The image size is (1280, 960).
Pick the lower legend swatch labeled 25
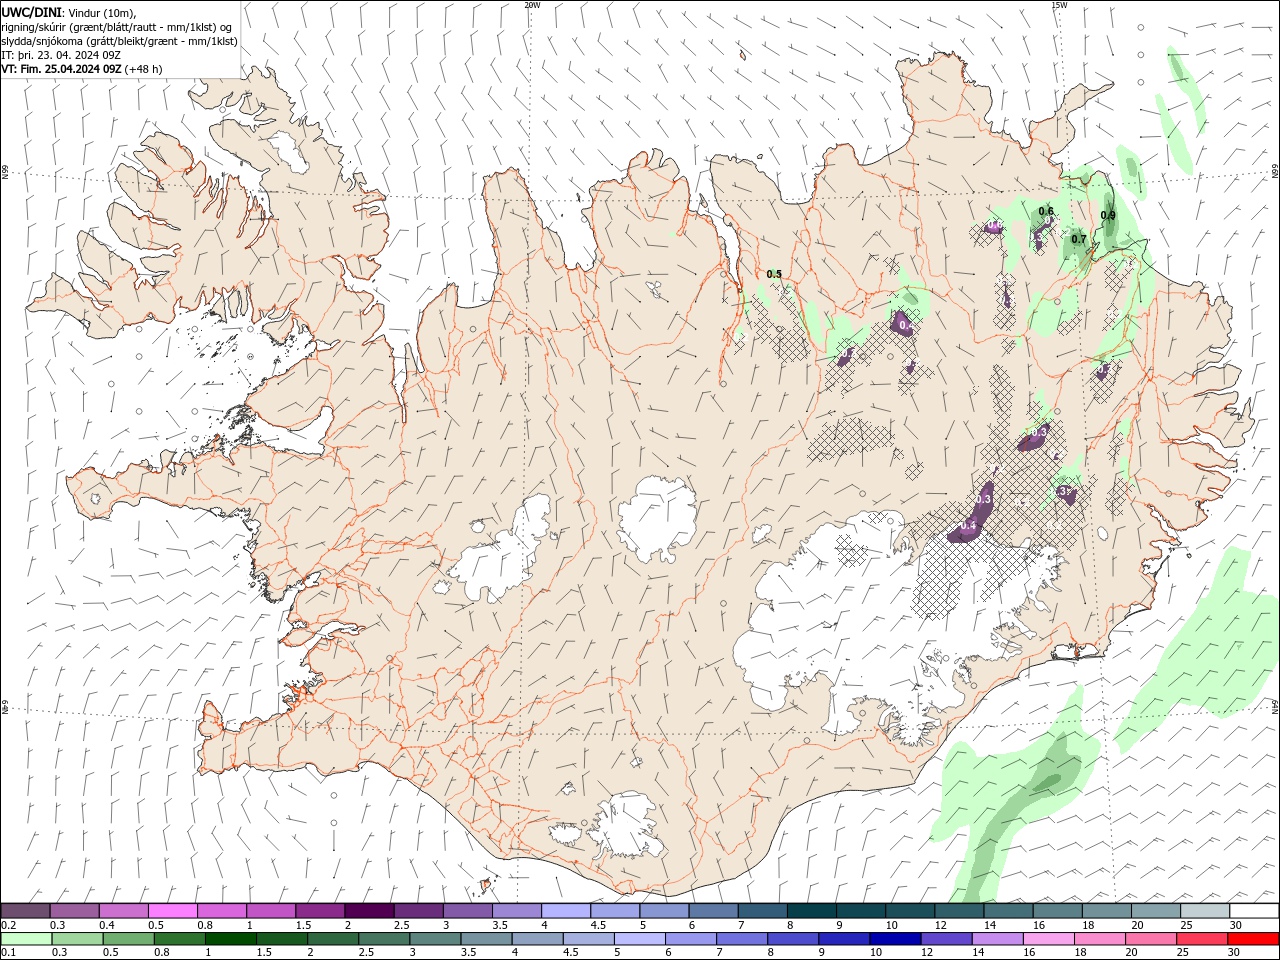[1200, 939]
